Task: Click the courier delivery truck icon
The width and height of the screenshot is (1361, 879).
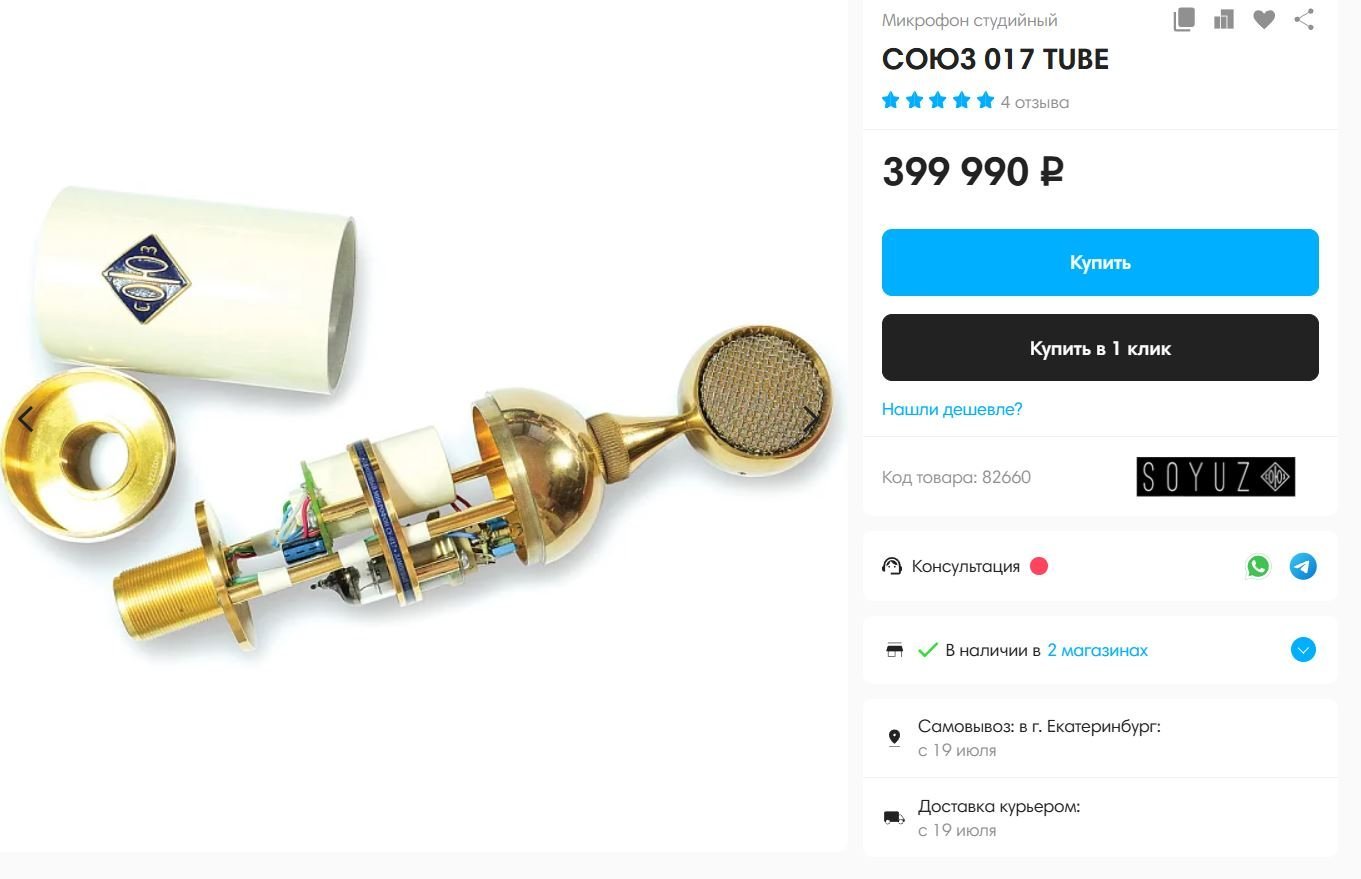Action: click(x=894, y=818)
